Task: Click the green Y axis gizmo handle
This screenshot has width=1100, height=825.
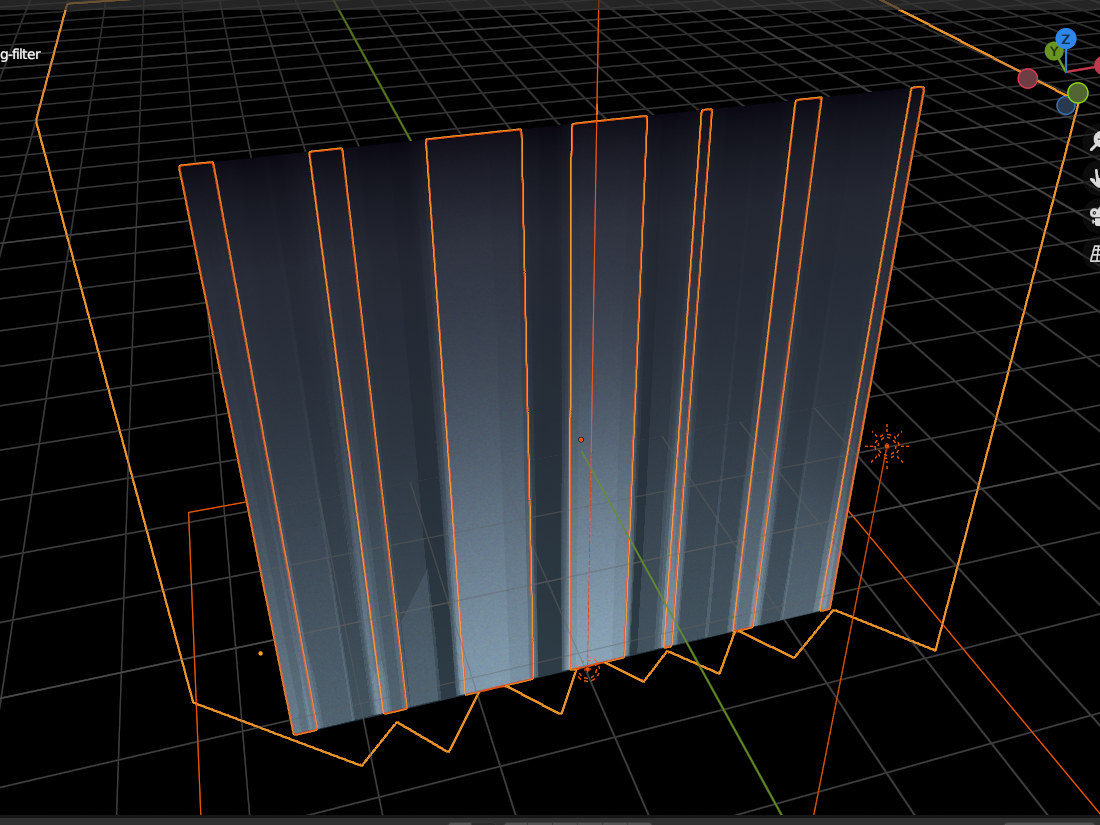Action: click(x=1053, y=51)
